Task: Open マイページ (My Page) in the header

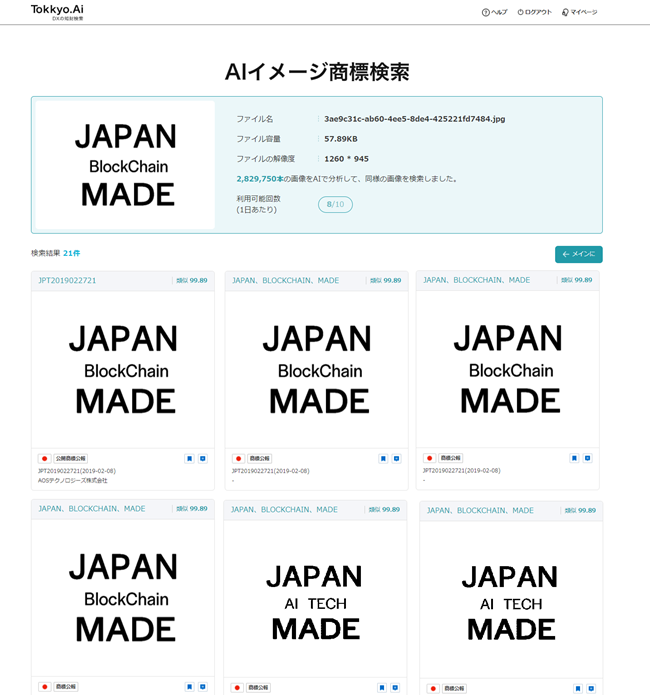Action: (579, 12)
